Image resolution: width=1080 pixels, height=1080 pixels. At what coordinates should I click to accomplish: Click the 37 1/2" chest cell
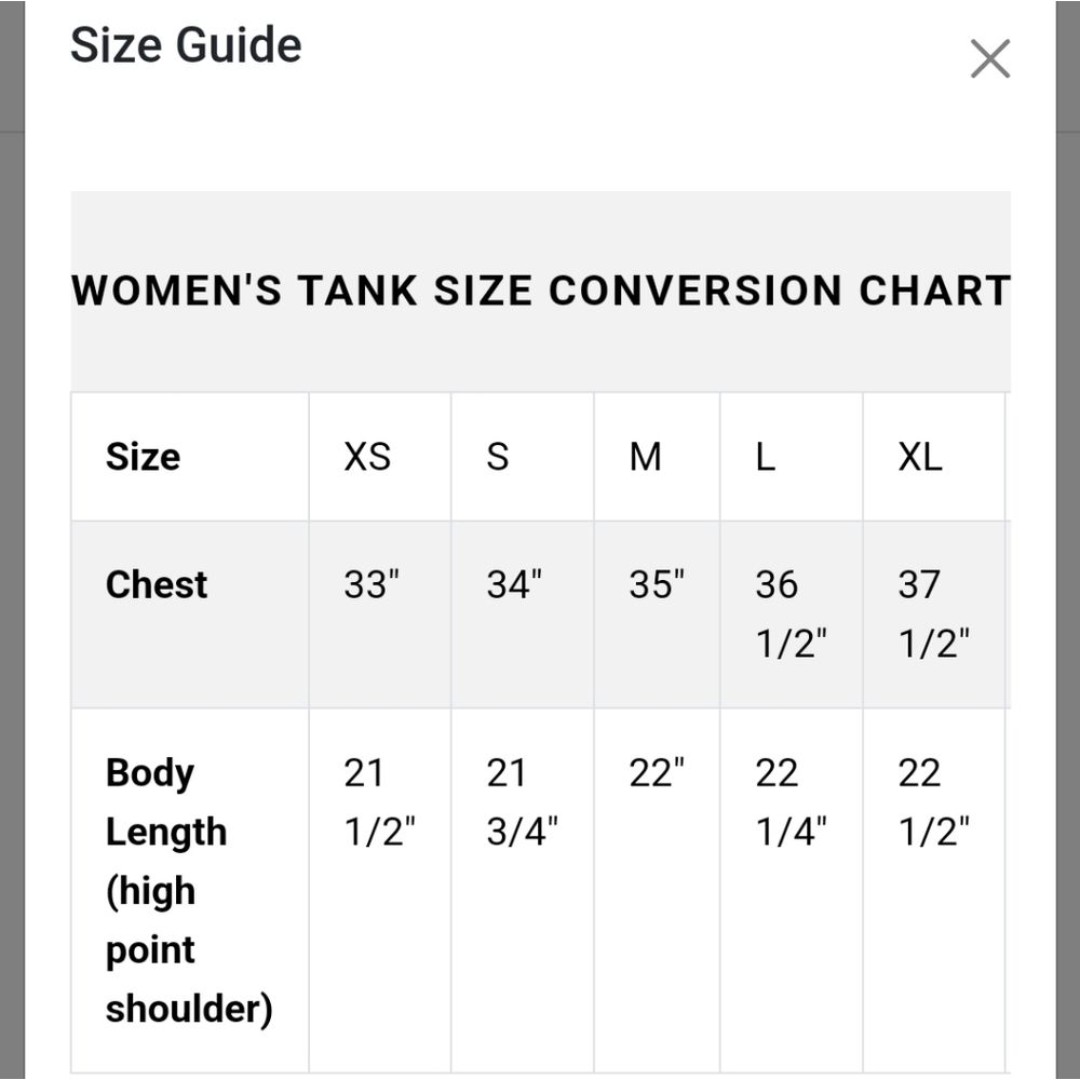coord(933,614)
